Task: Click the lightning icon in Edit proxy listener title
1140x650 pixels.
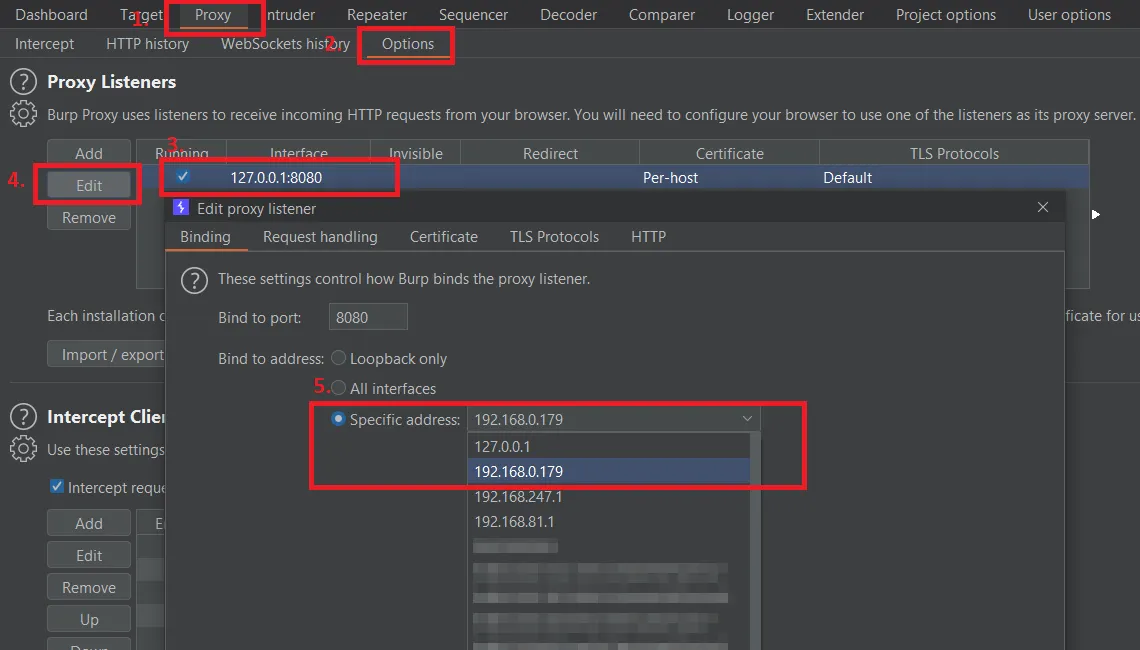Action: coord(181,208)
